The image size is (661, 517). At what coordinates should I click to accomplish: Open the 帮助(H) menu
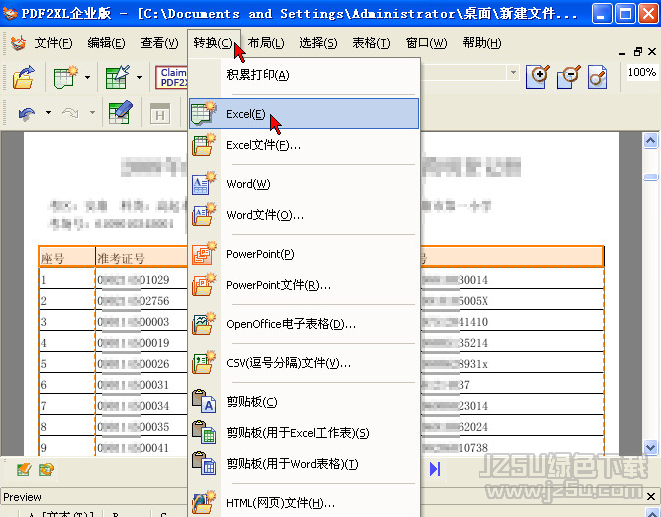tap(482, 43)
